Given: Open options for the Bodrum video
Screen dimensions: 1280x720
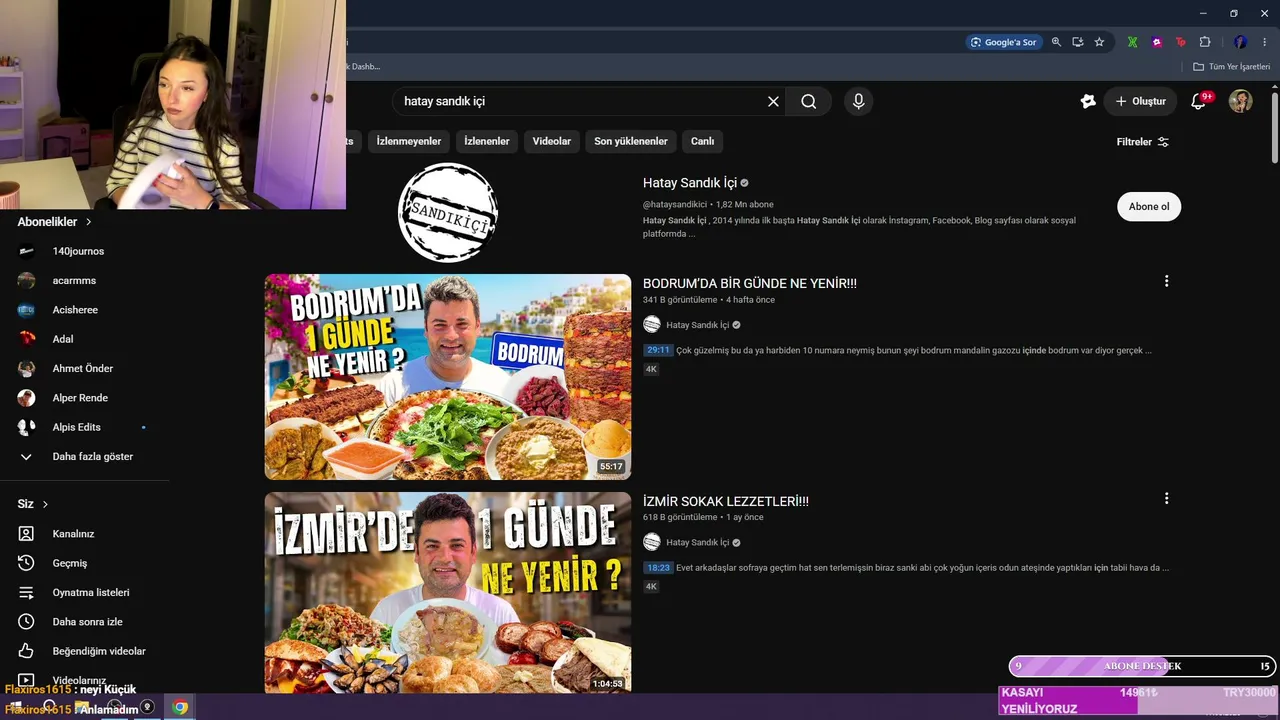Looking at the screenshot, I should 1166,281.
